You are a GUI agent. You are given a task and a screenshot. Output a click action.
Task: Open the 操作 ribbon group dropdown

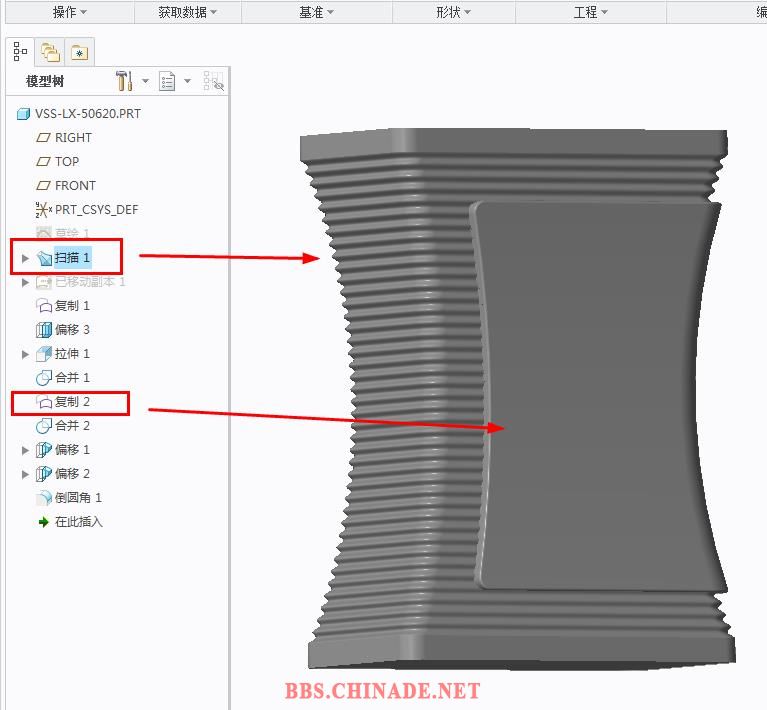70,12
